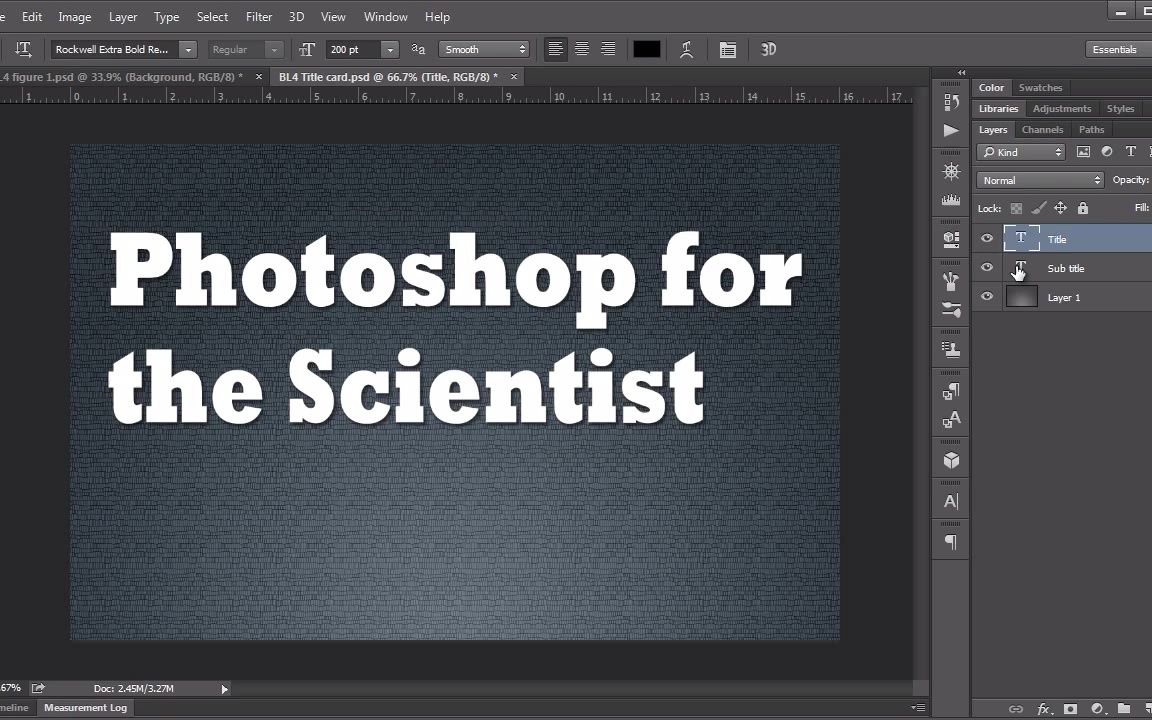Create a new layer
This screenshot has height=720, width=1152.
pyautogui.click(x=1146, y=710)
